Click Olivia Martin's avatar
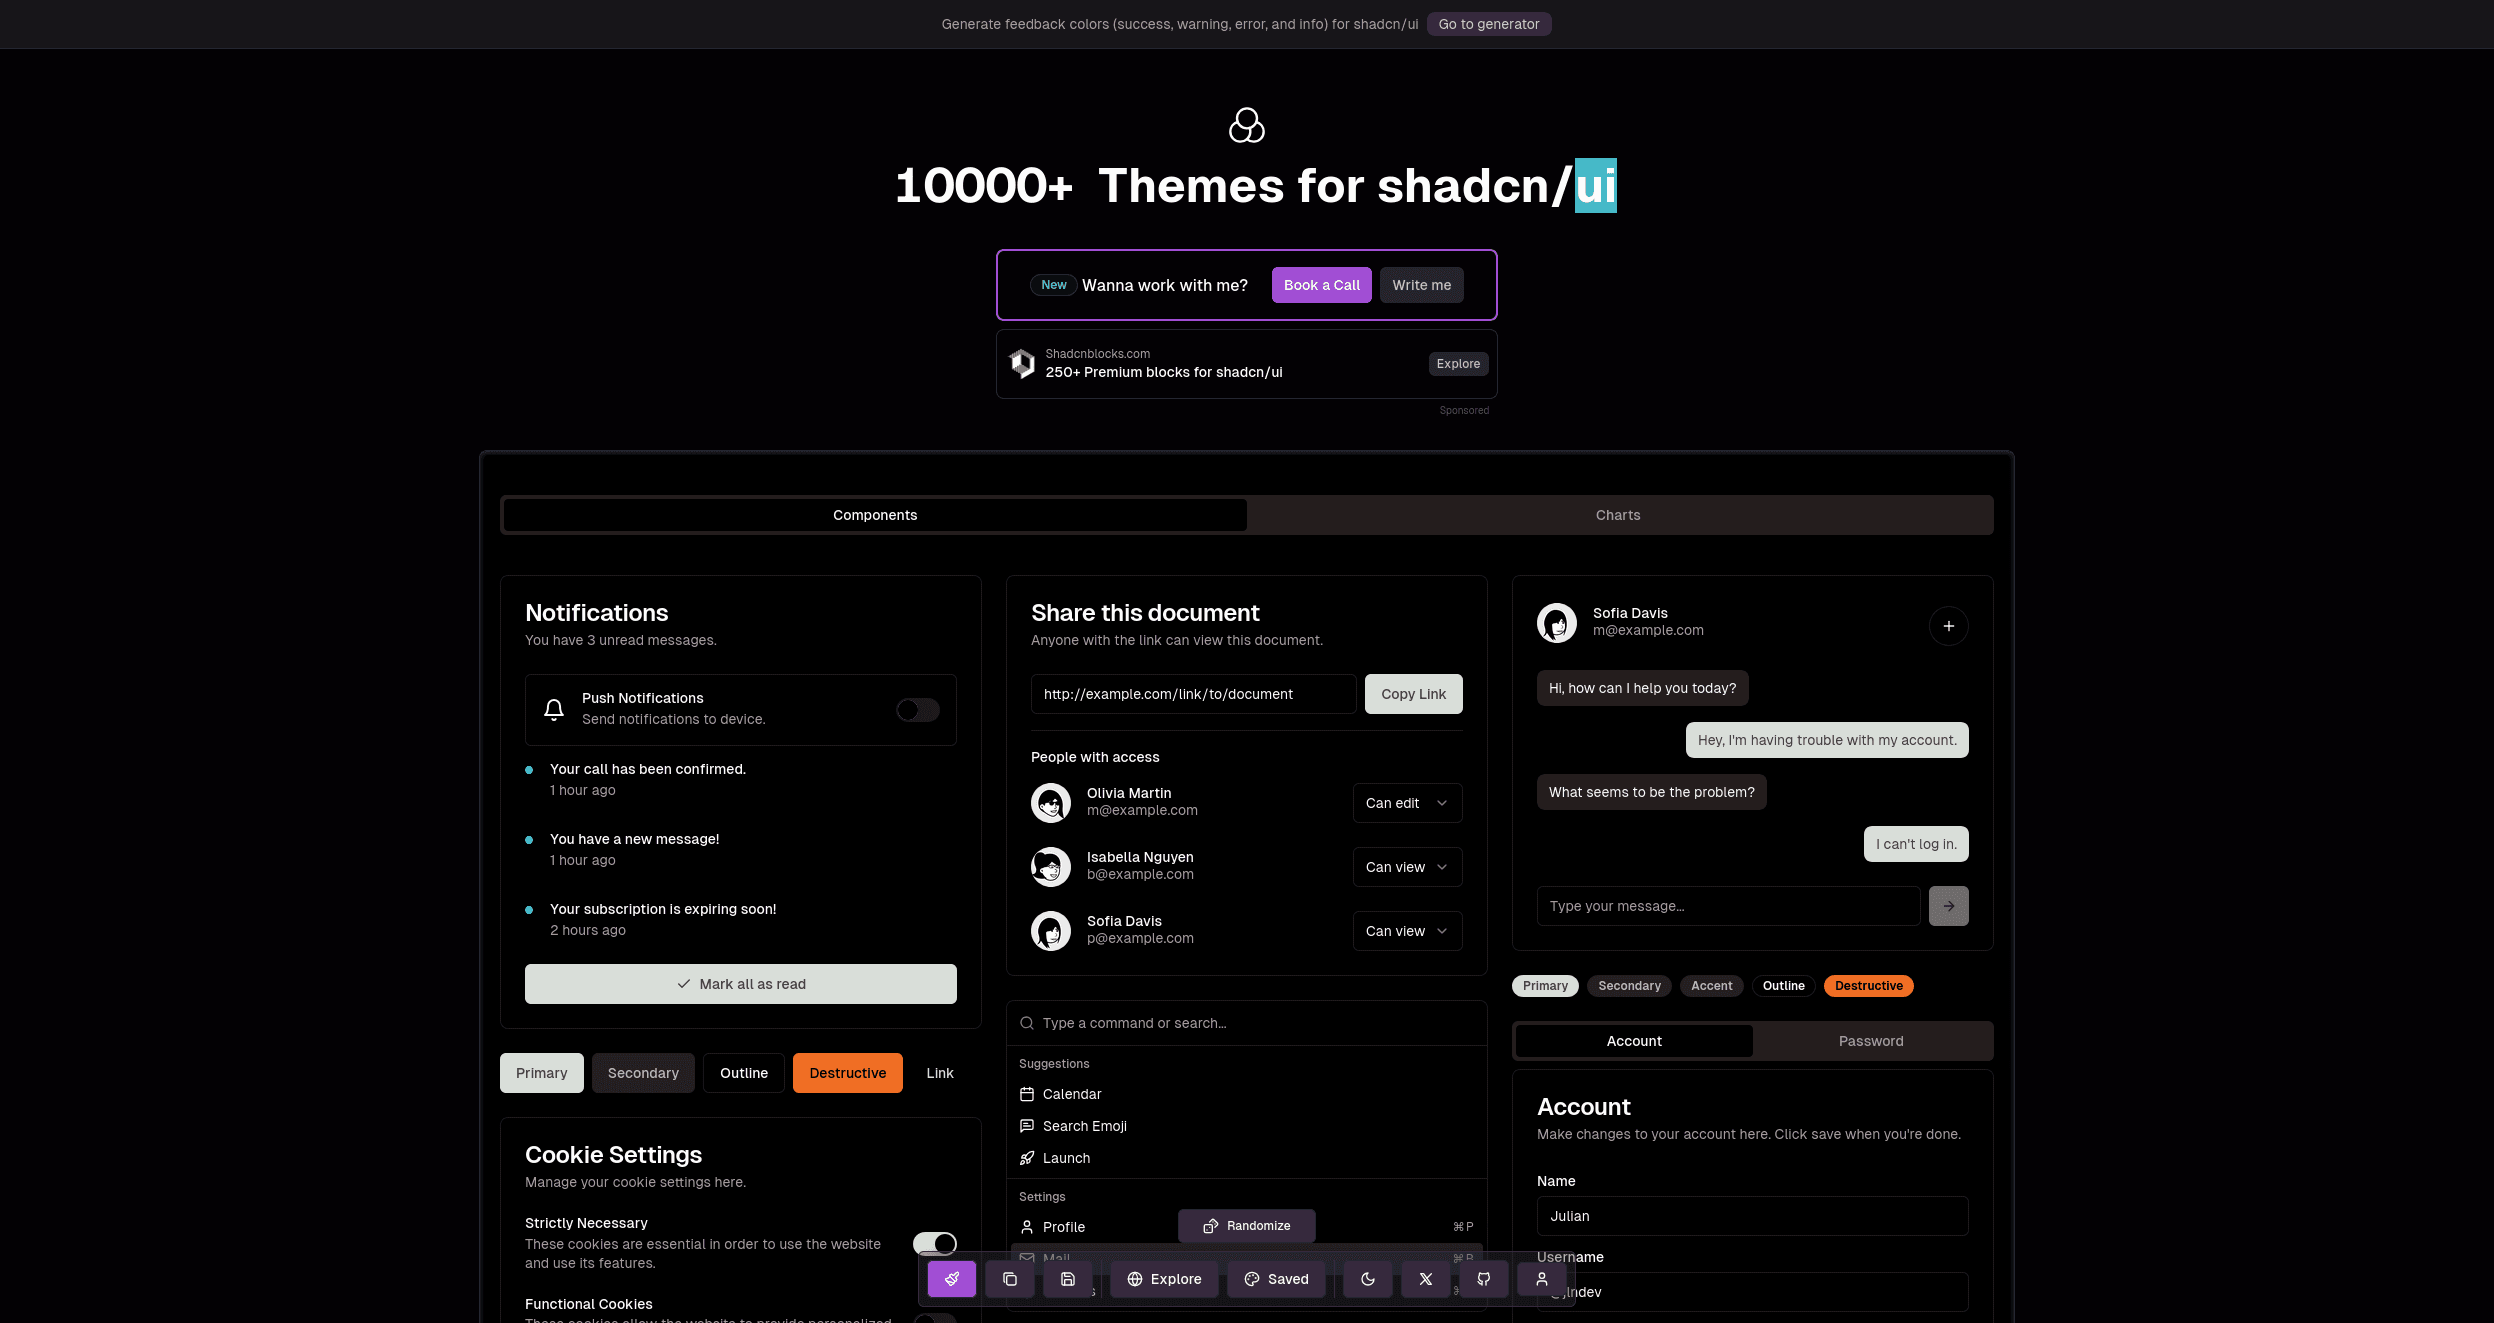The height and width of the screenshot is (1323, 2494). [x=1050, y=803]
